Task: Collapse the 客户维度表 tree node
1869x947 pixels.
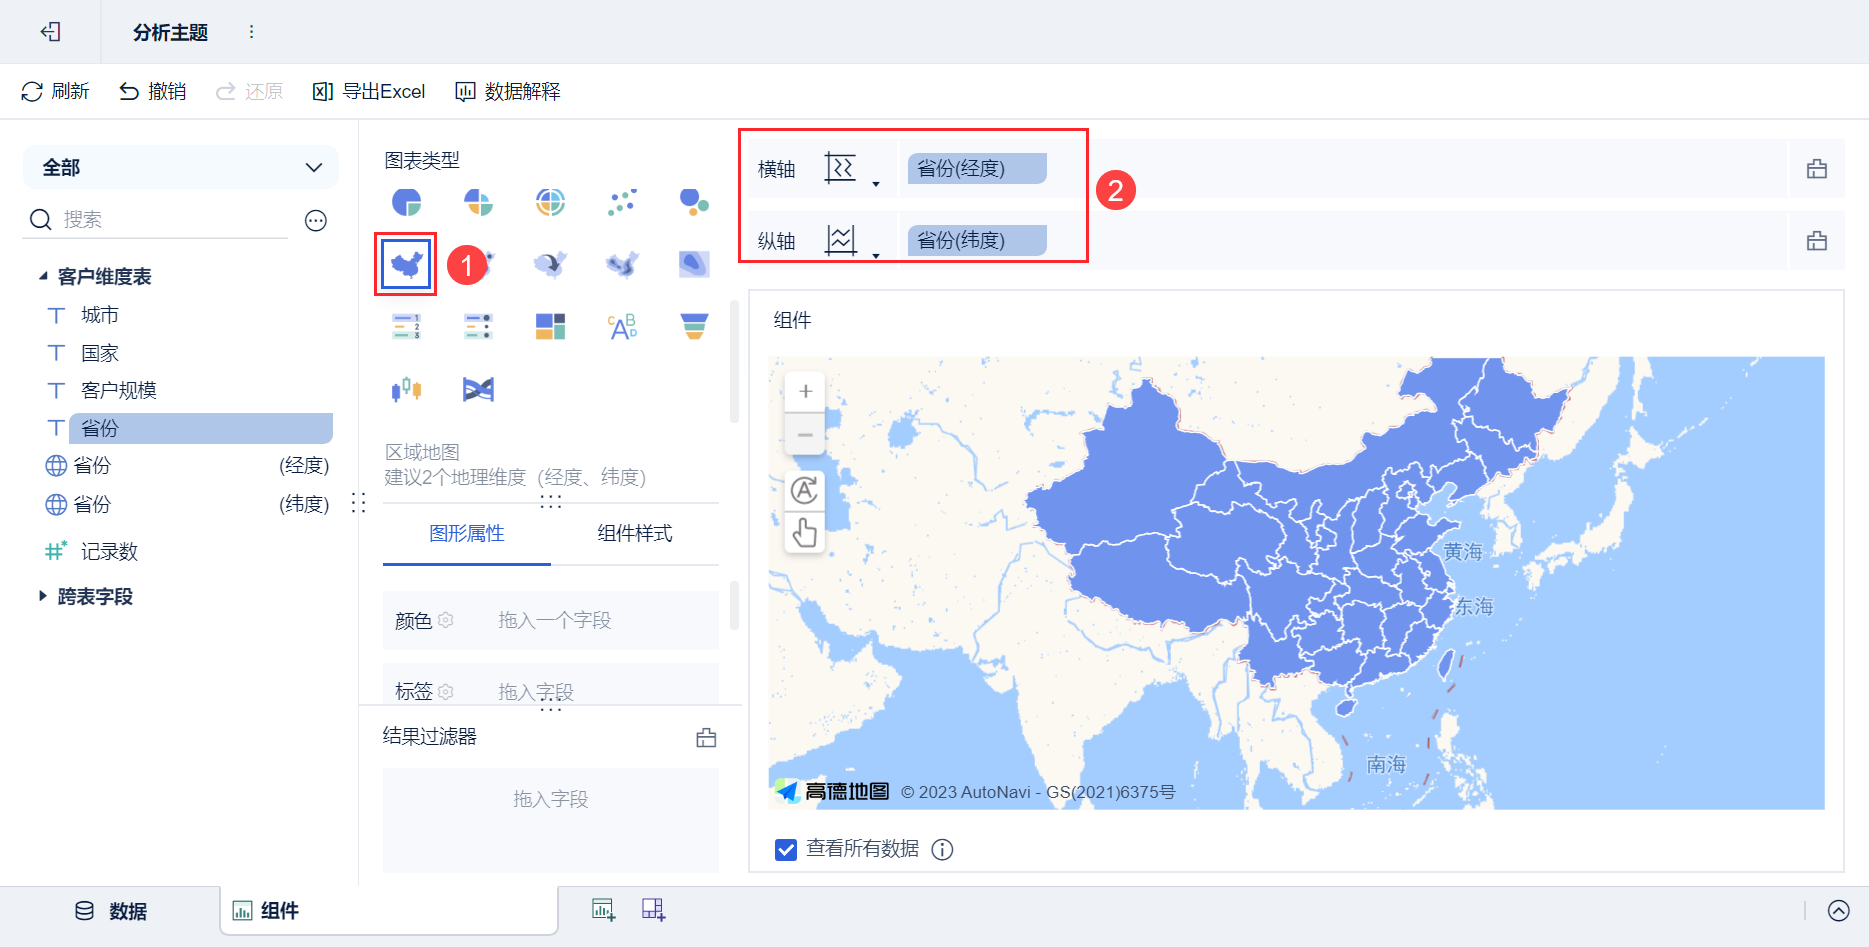Action: click(43, 276)
